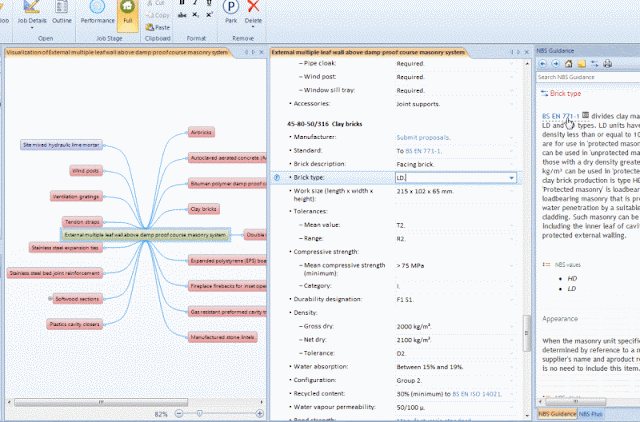The height and width of the screenshot is (422, 640).
Task: Toggle italic formatting
Action: 196,3
